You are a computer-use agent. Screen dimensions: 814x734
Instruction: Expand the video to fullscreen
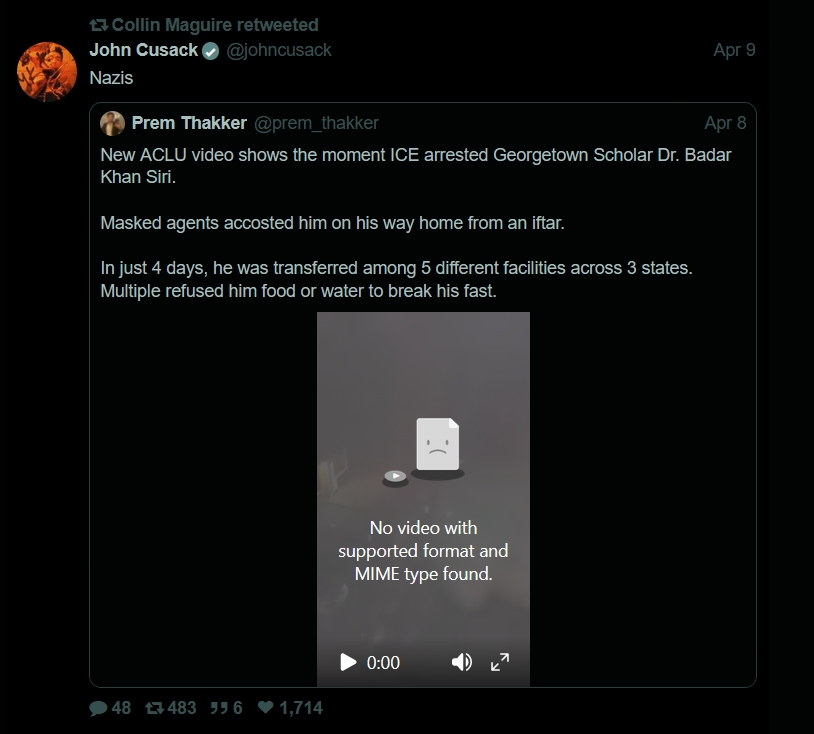[x=500, y=662]
